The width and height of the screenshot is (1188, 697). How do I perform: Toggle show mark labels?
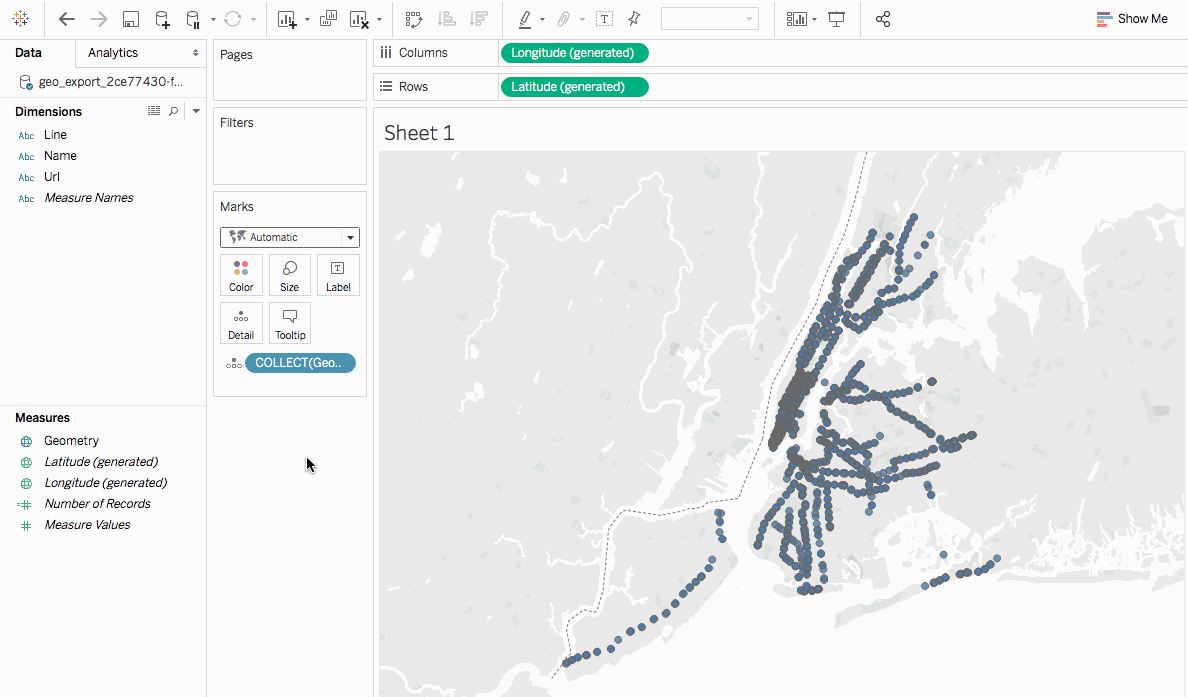click(605, 19)
